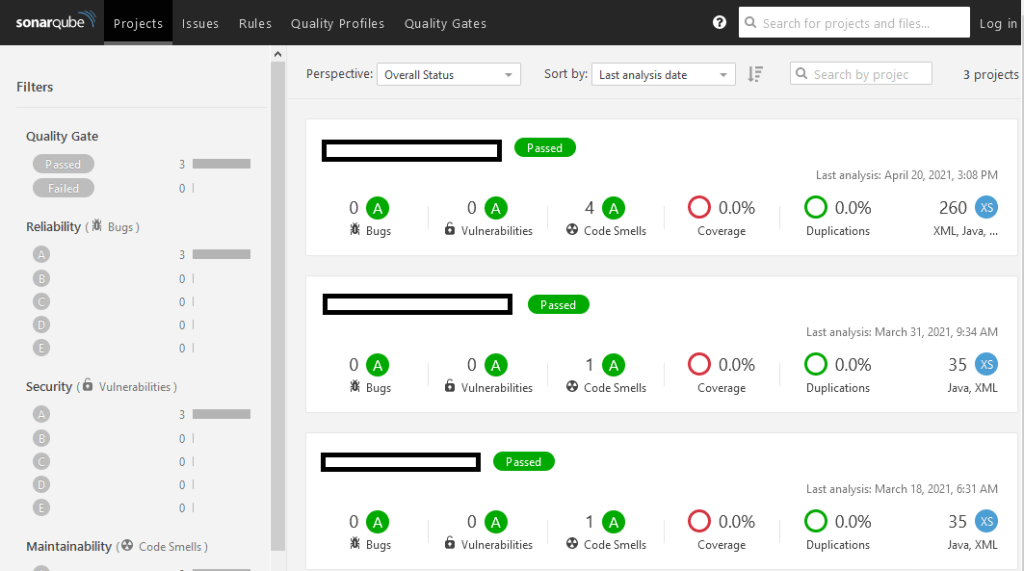The height and width of the screenshot is (571, 1024).
Task: Click first project's red Coverage circle
Action: click(x=699, y=208)
